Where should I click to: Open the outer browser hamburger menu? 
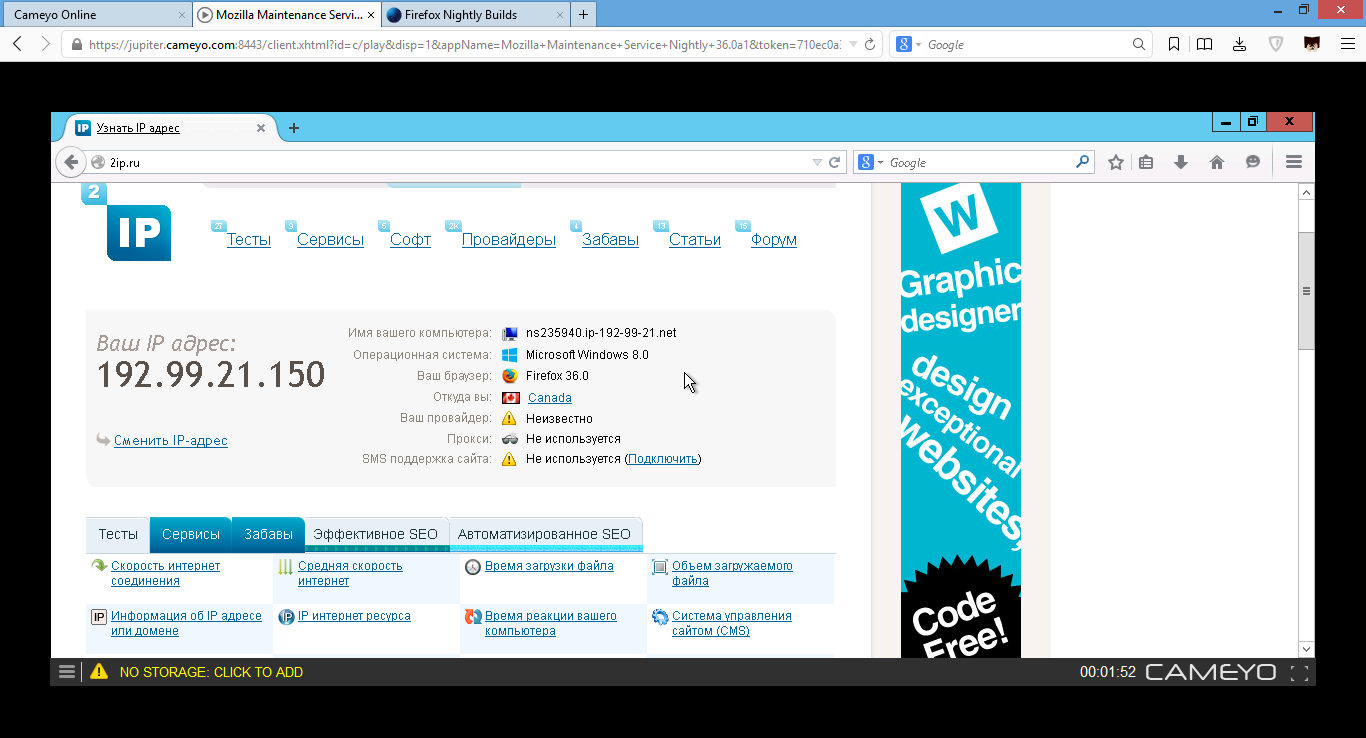[1347, 44]
